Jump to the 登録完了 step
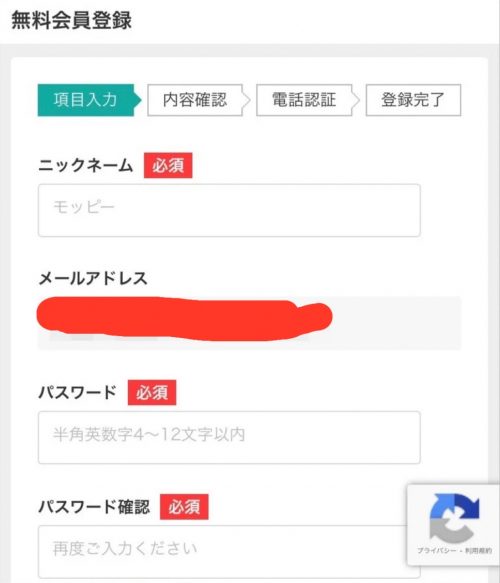 [x=413, y=100]
